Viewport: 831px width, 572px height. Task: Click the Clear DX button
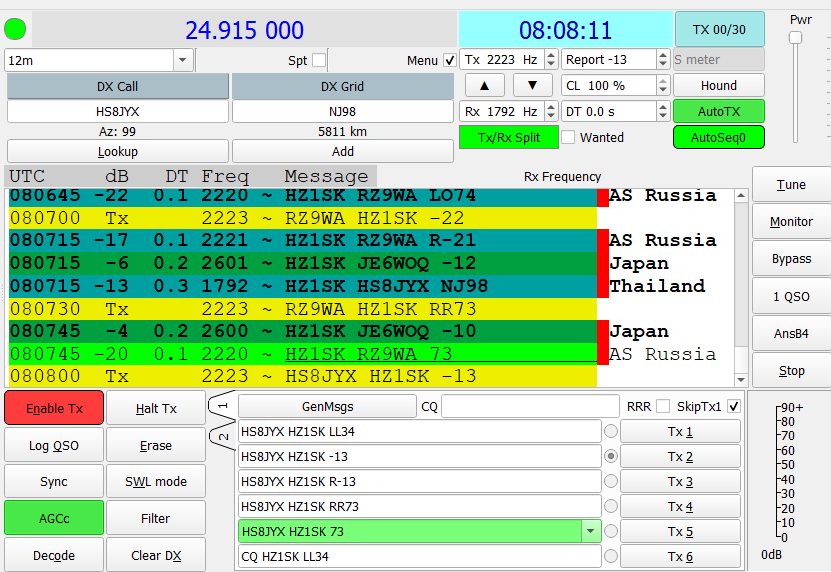click(x=156, y=555)
